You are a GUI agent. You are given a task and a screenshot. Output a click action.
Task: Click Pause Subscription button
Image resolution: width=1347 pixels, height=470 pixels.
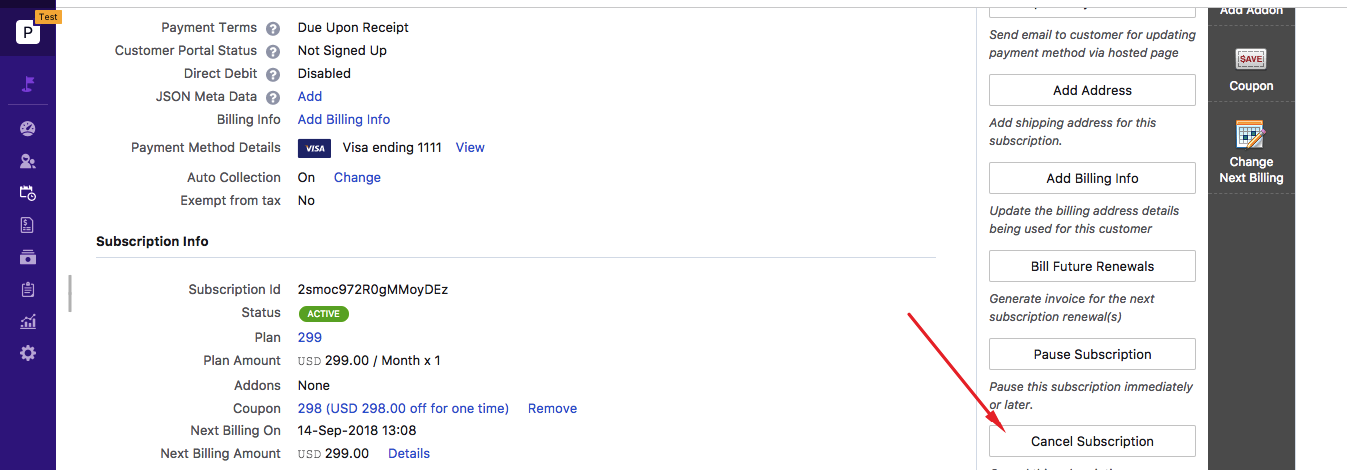(1092, 354)
